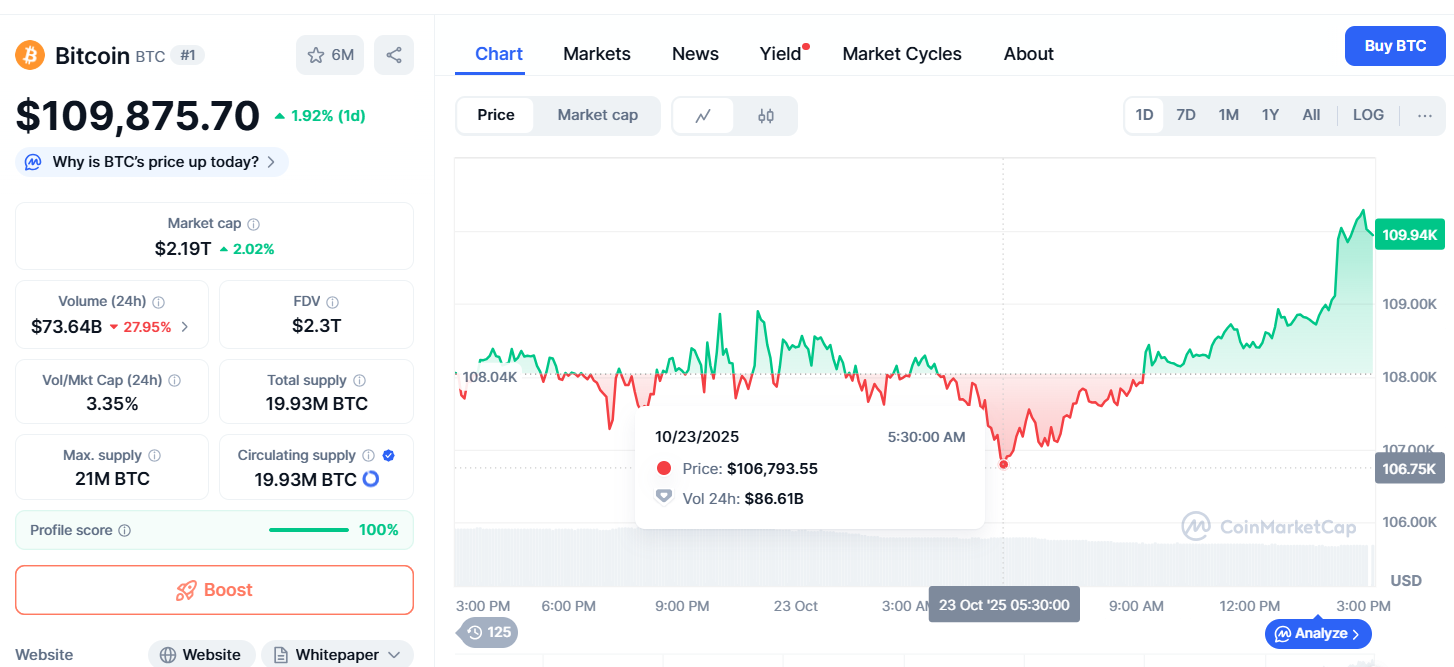Click the Bitcoin logo icon
Viewport: 1454px width, 667px height.
pyautogui.click(x=30, y=55)
